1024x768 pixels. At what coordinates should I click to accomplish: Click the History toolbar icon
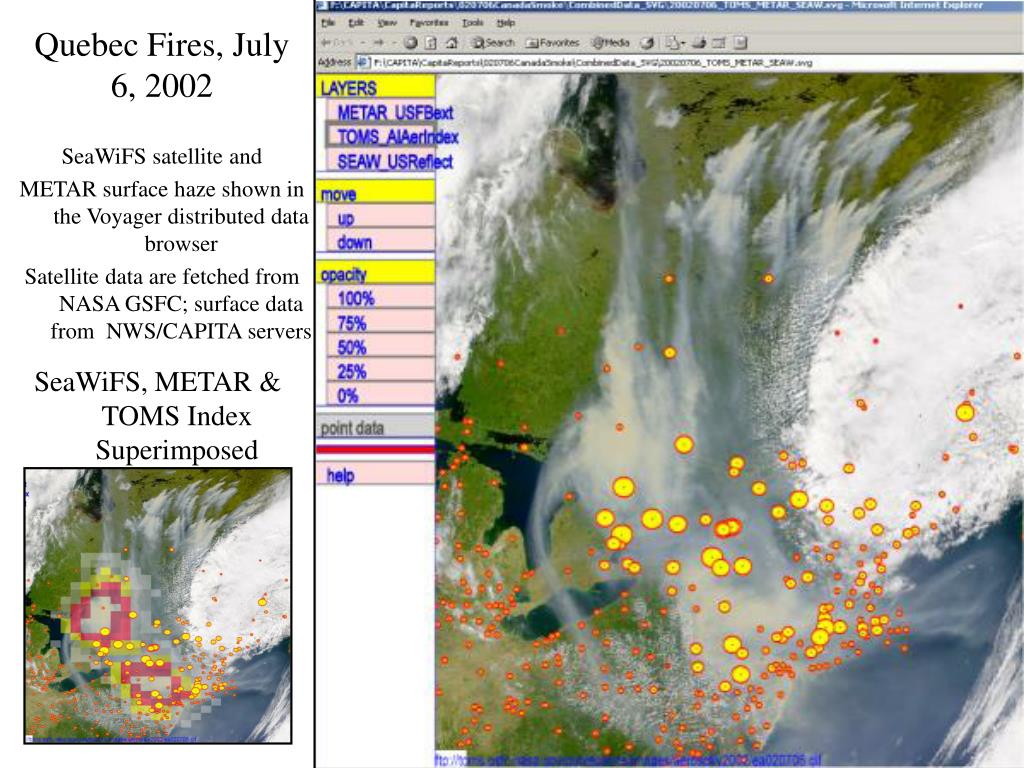pos(647,43)
